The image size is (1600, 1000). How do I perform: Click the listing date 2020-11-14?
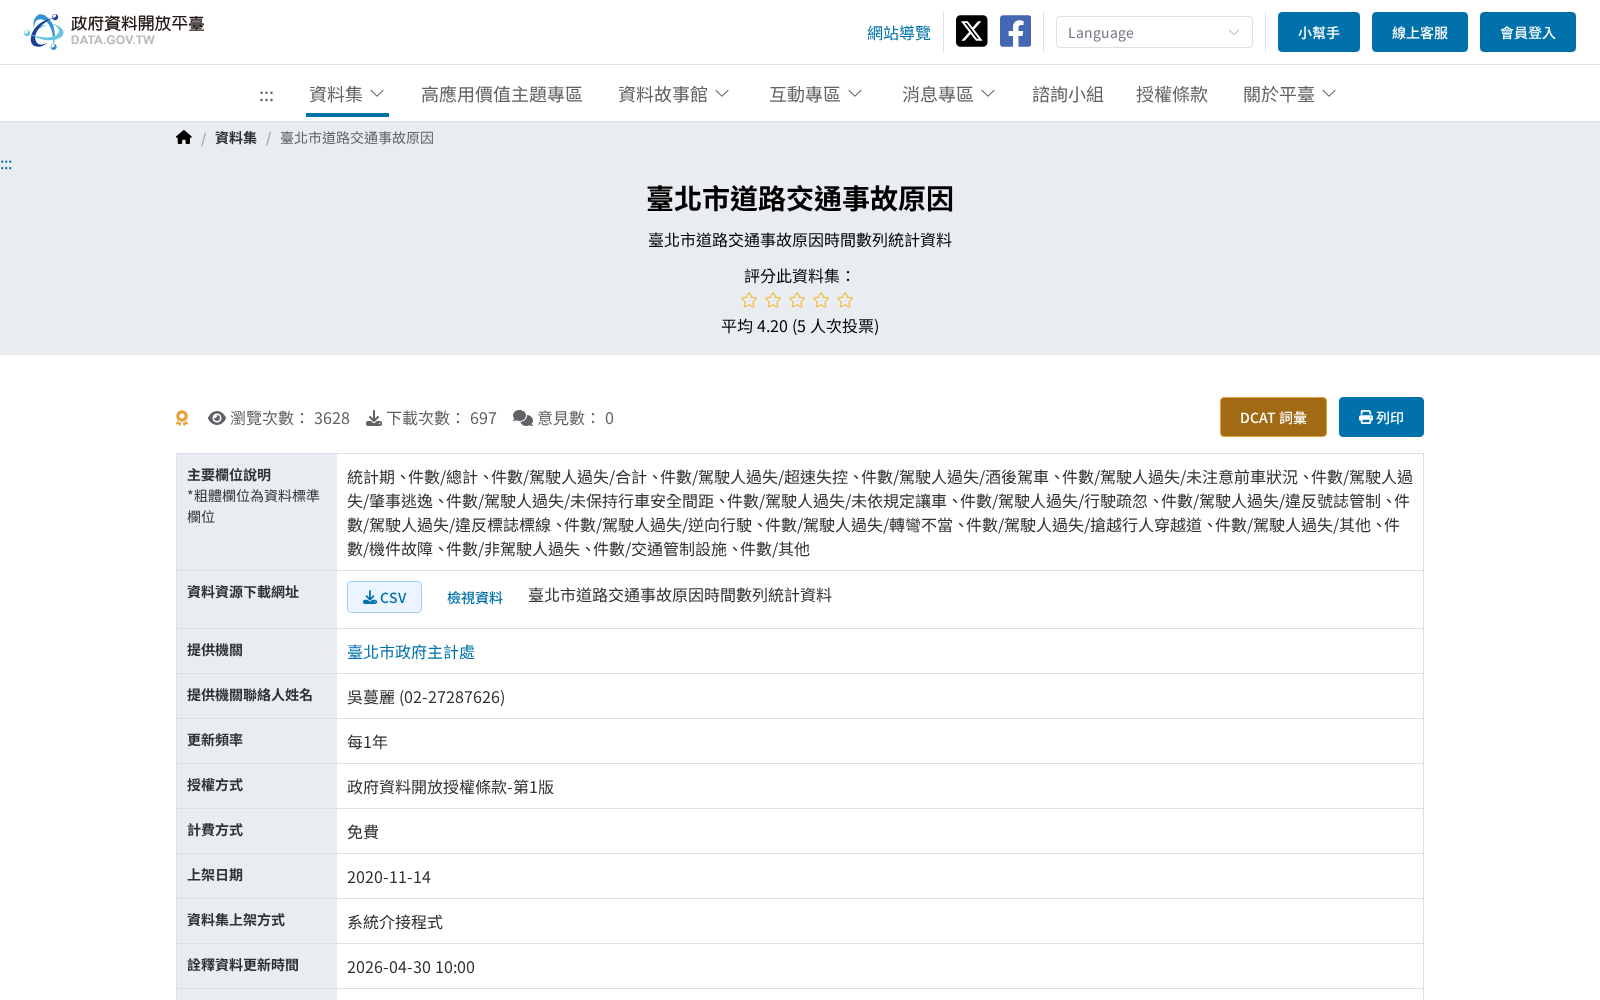point(389,877)
